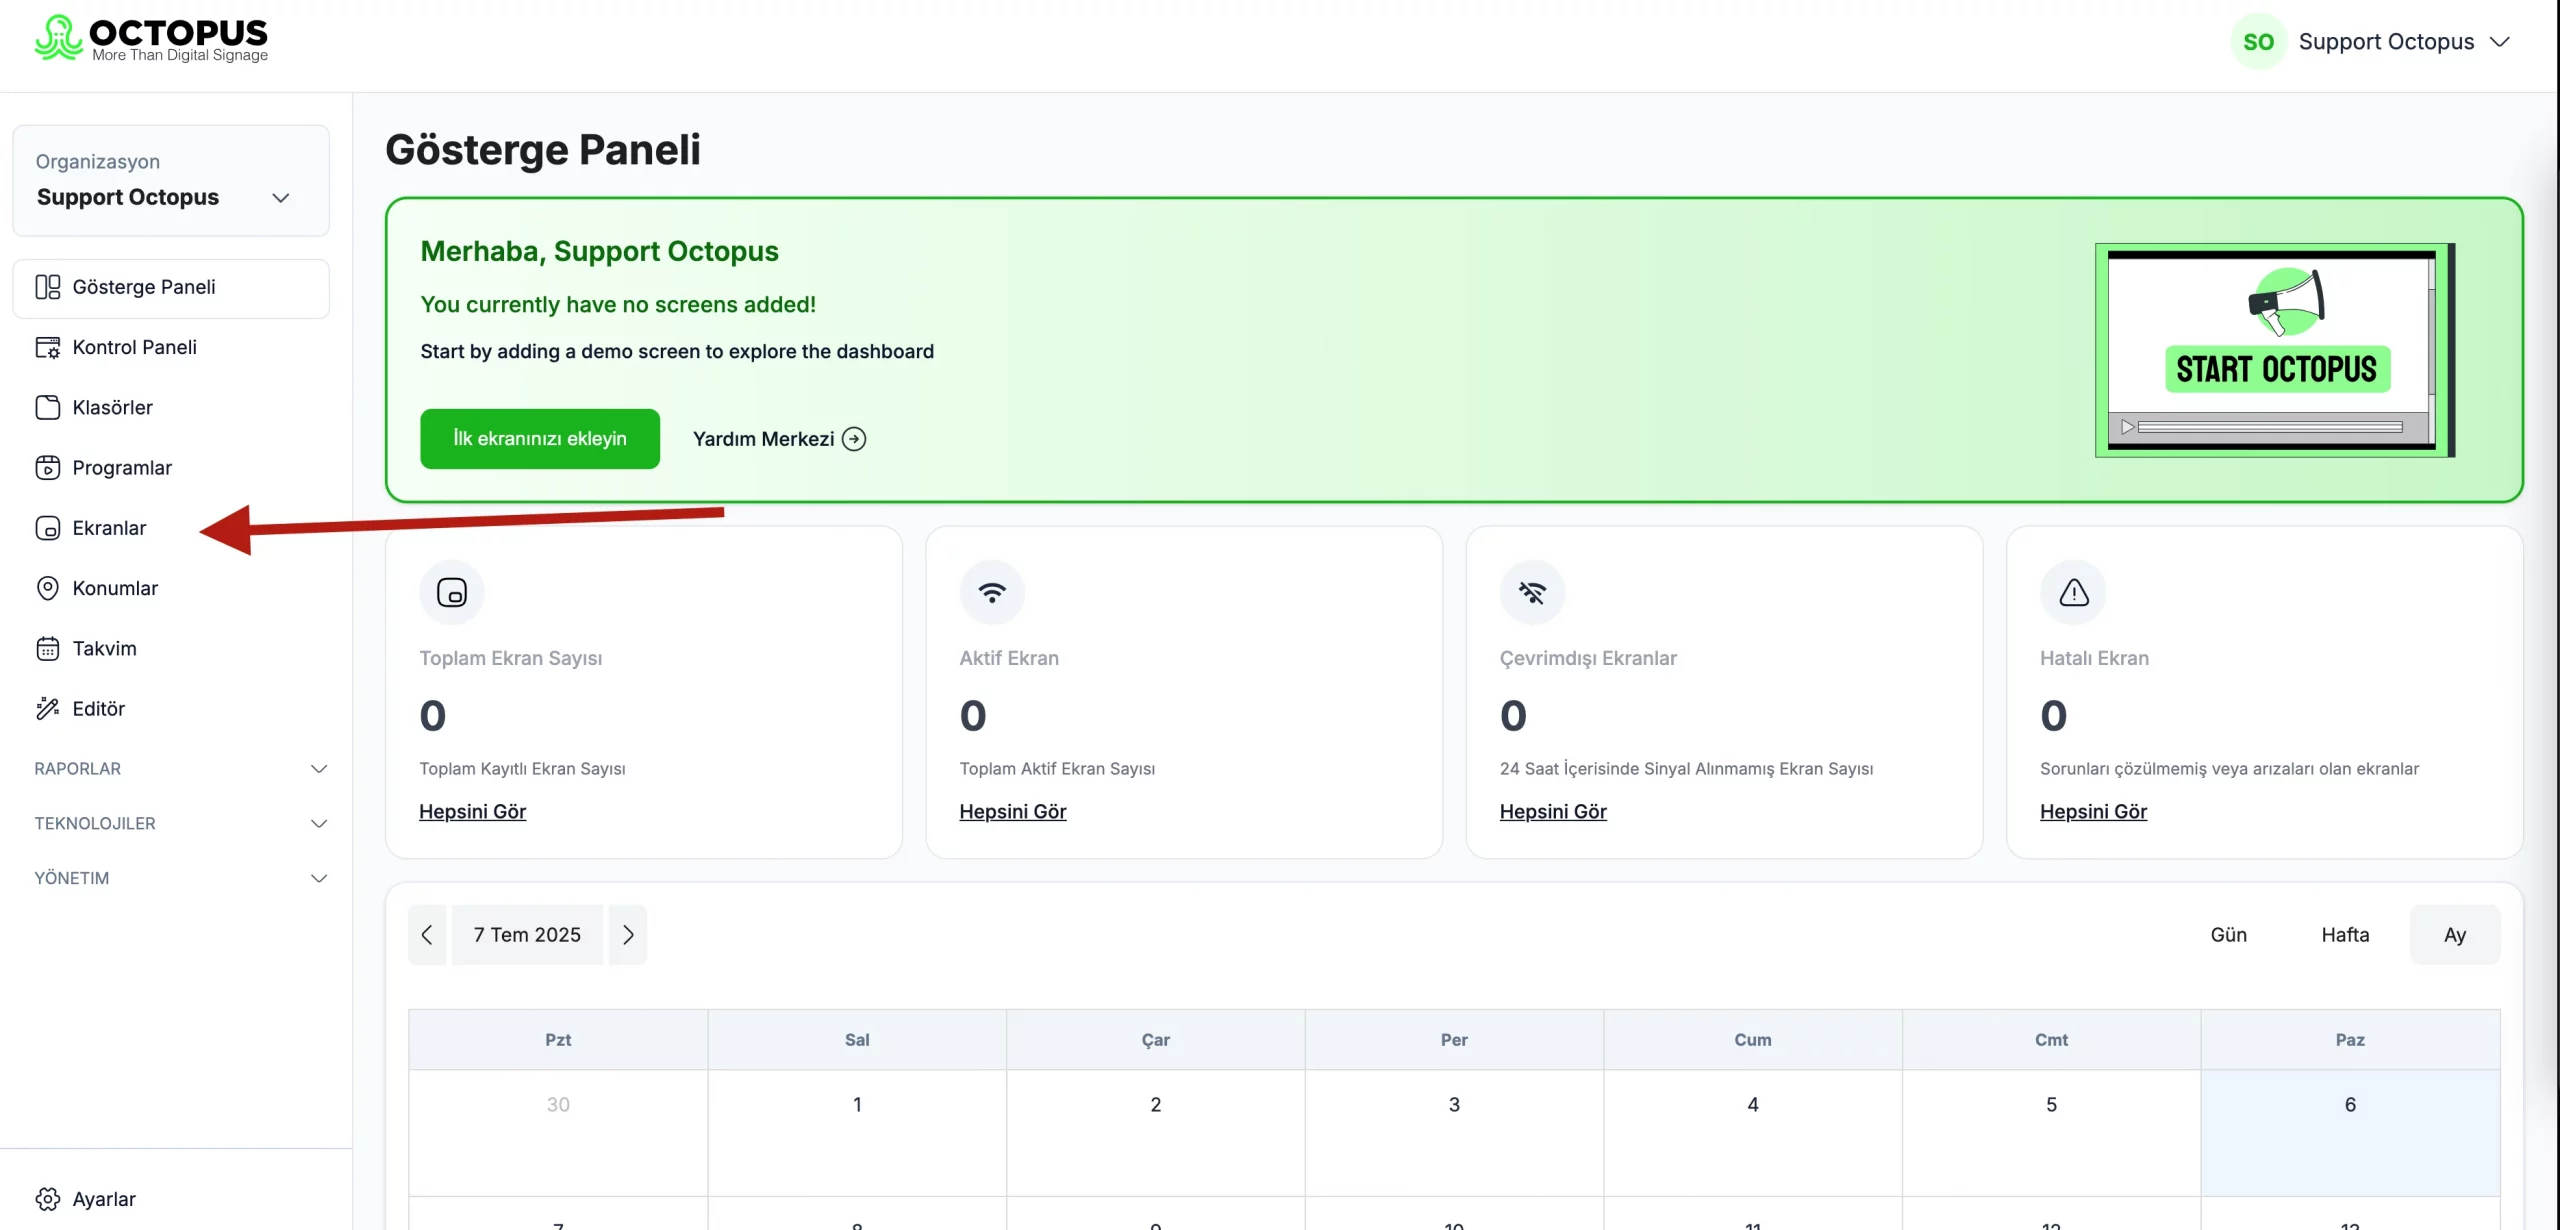Open the Organizasyon Support Octopus dropdown
2560x1230 pixels.
click(x=171, y=181)
